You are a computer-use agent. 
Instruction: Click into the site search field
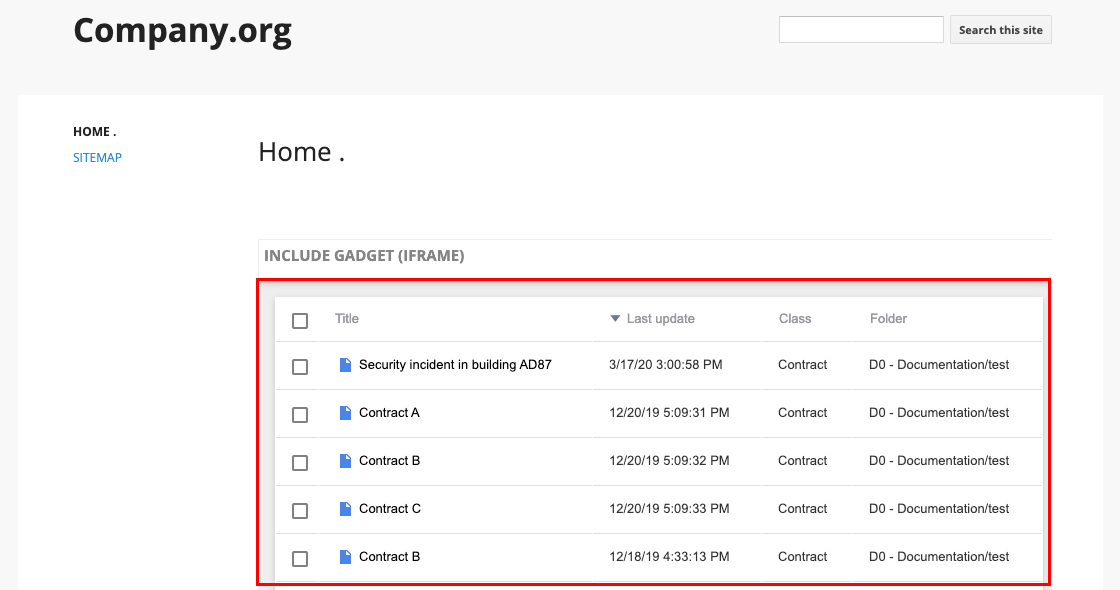[861, 30]
